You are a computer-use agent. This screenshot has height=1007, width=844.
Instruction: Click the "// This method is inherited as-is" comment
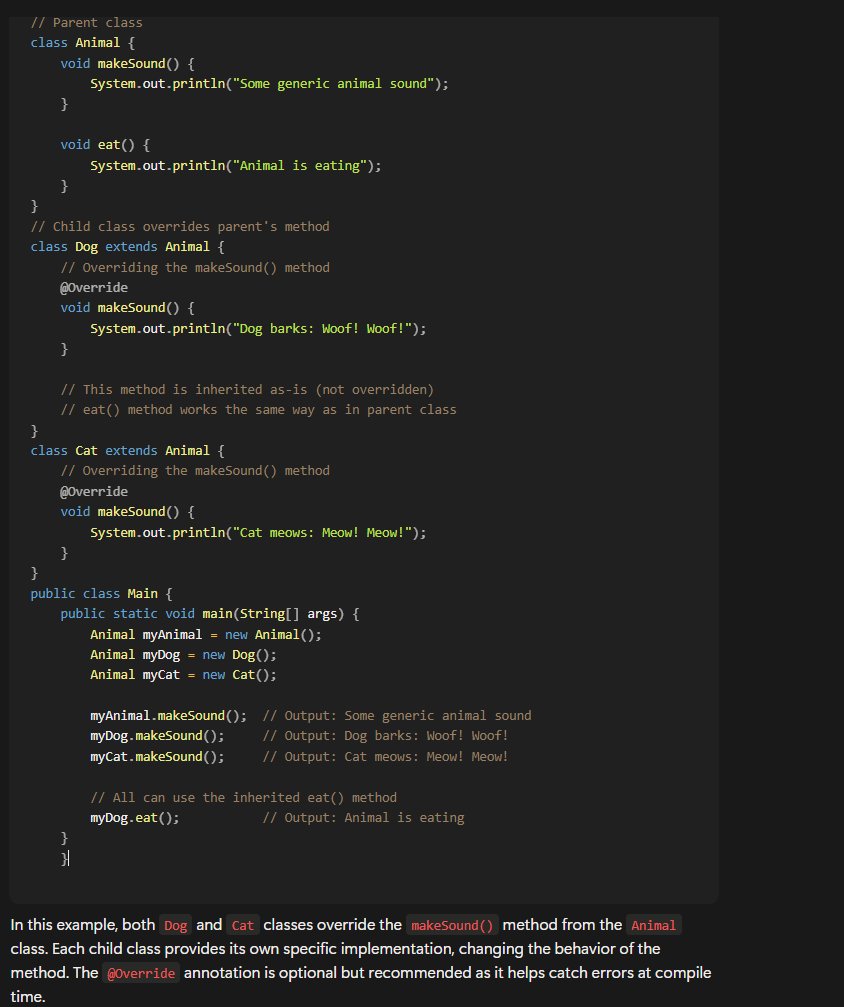point(247,390)
